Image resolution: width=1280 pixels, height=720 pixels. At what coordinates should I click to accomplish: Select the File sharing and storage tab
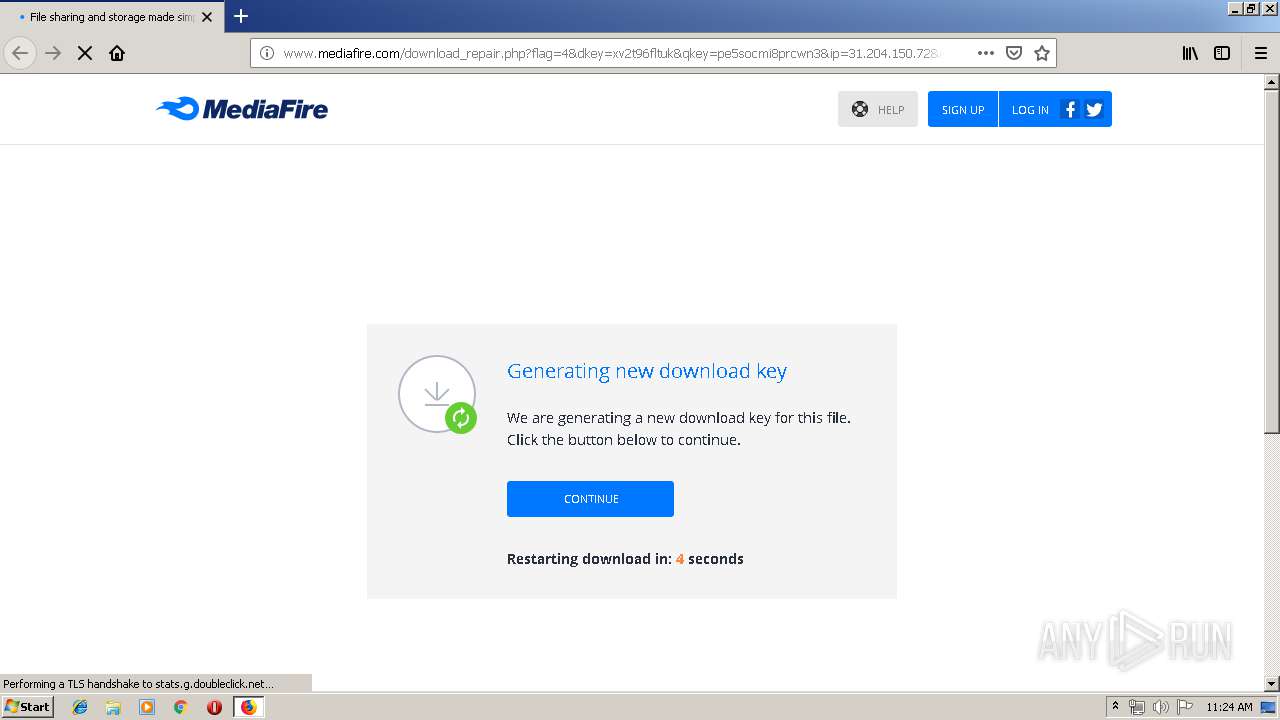coord(110,17)
